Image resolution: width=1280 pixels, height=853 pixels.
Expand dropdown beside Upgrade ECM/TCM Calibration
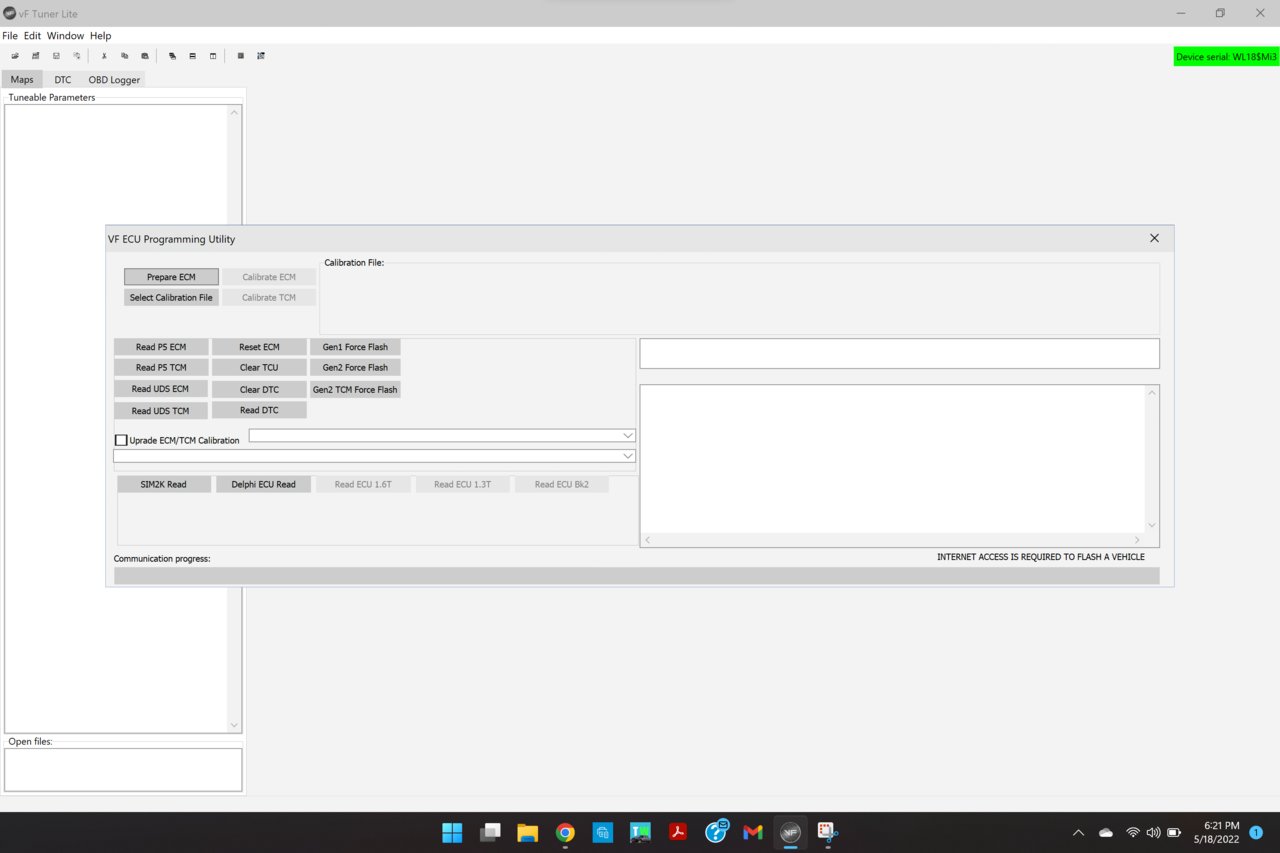(x=628, y=436)
